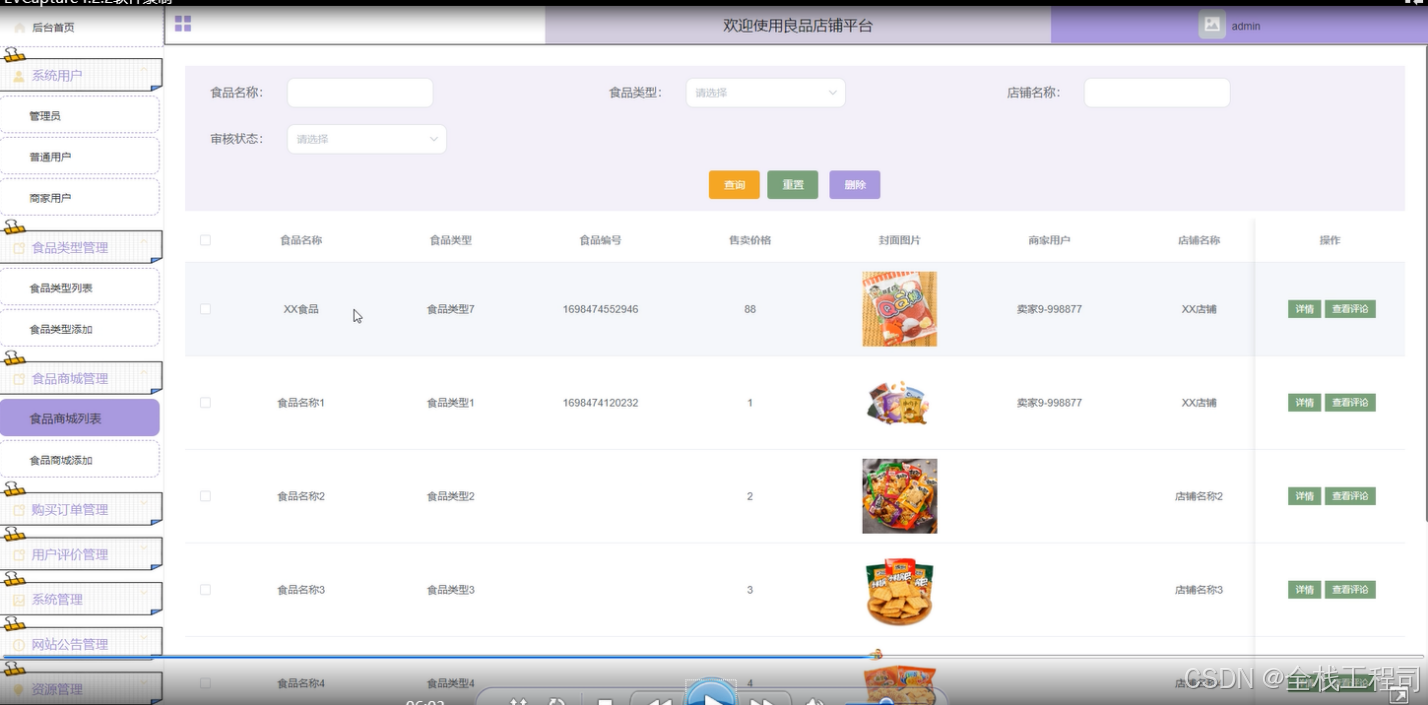Screen dimensions: 1428x705
Task: Click the orange 查询 search button
Action: pyautogui.click(x=734, y=185)
